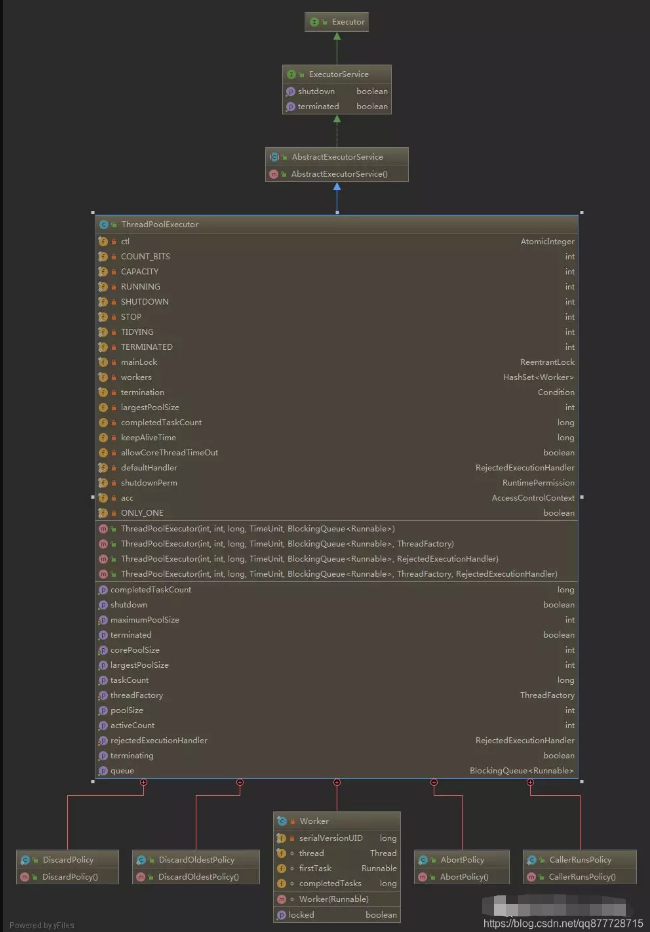Click the interface icon beside ExecutorService
The width and height of the screenshot is (650, 932).
pyautogui.click(x=291, y=74)
